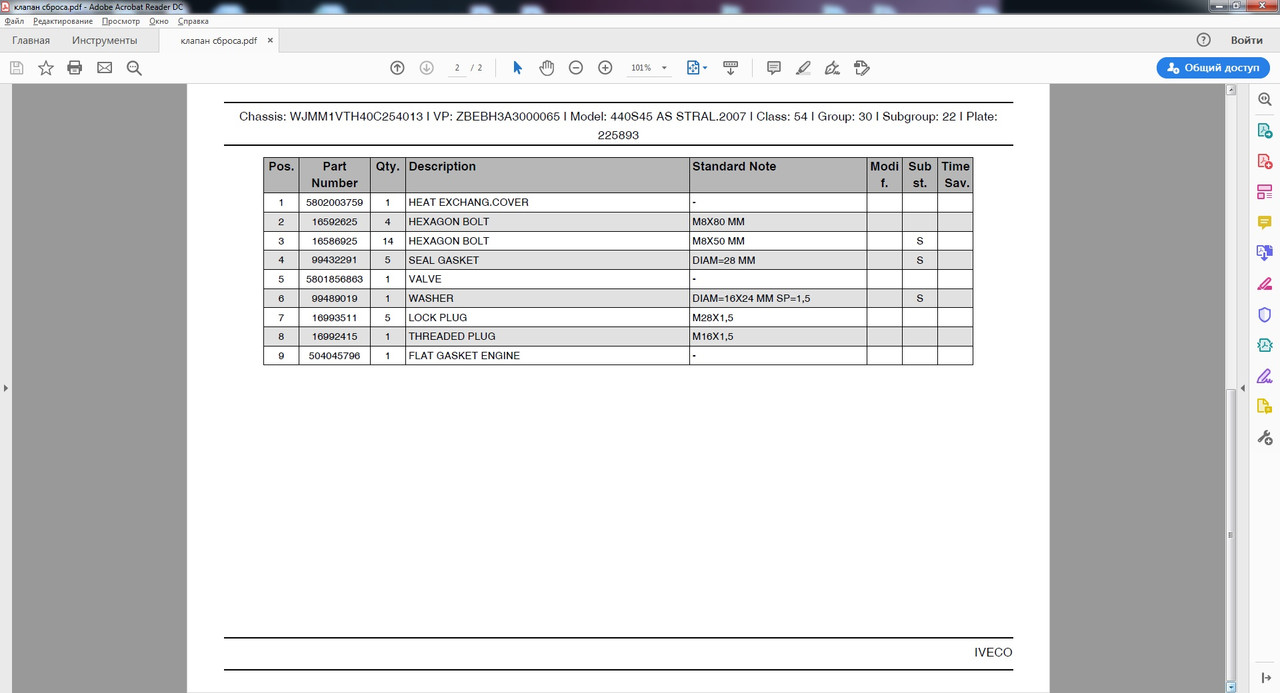Click the IVECO footer text
Viewport: 1280px width, 693px height.
coord(993,653)
